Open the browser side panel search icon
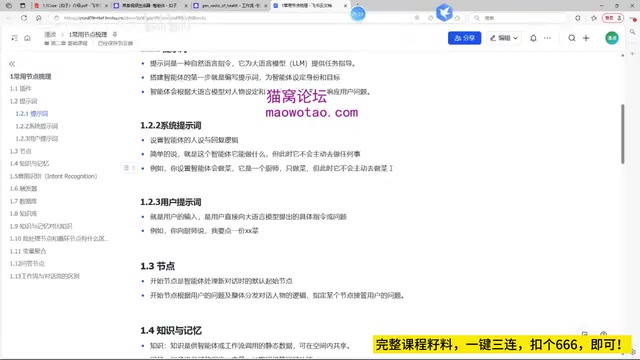 tap(632, 32)
